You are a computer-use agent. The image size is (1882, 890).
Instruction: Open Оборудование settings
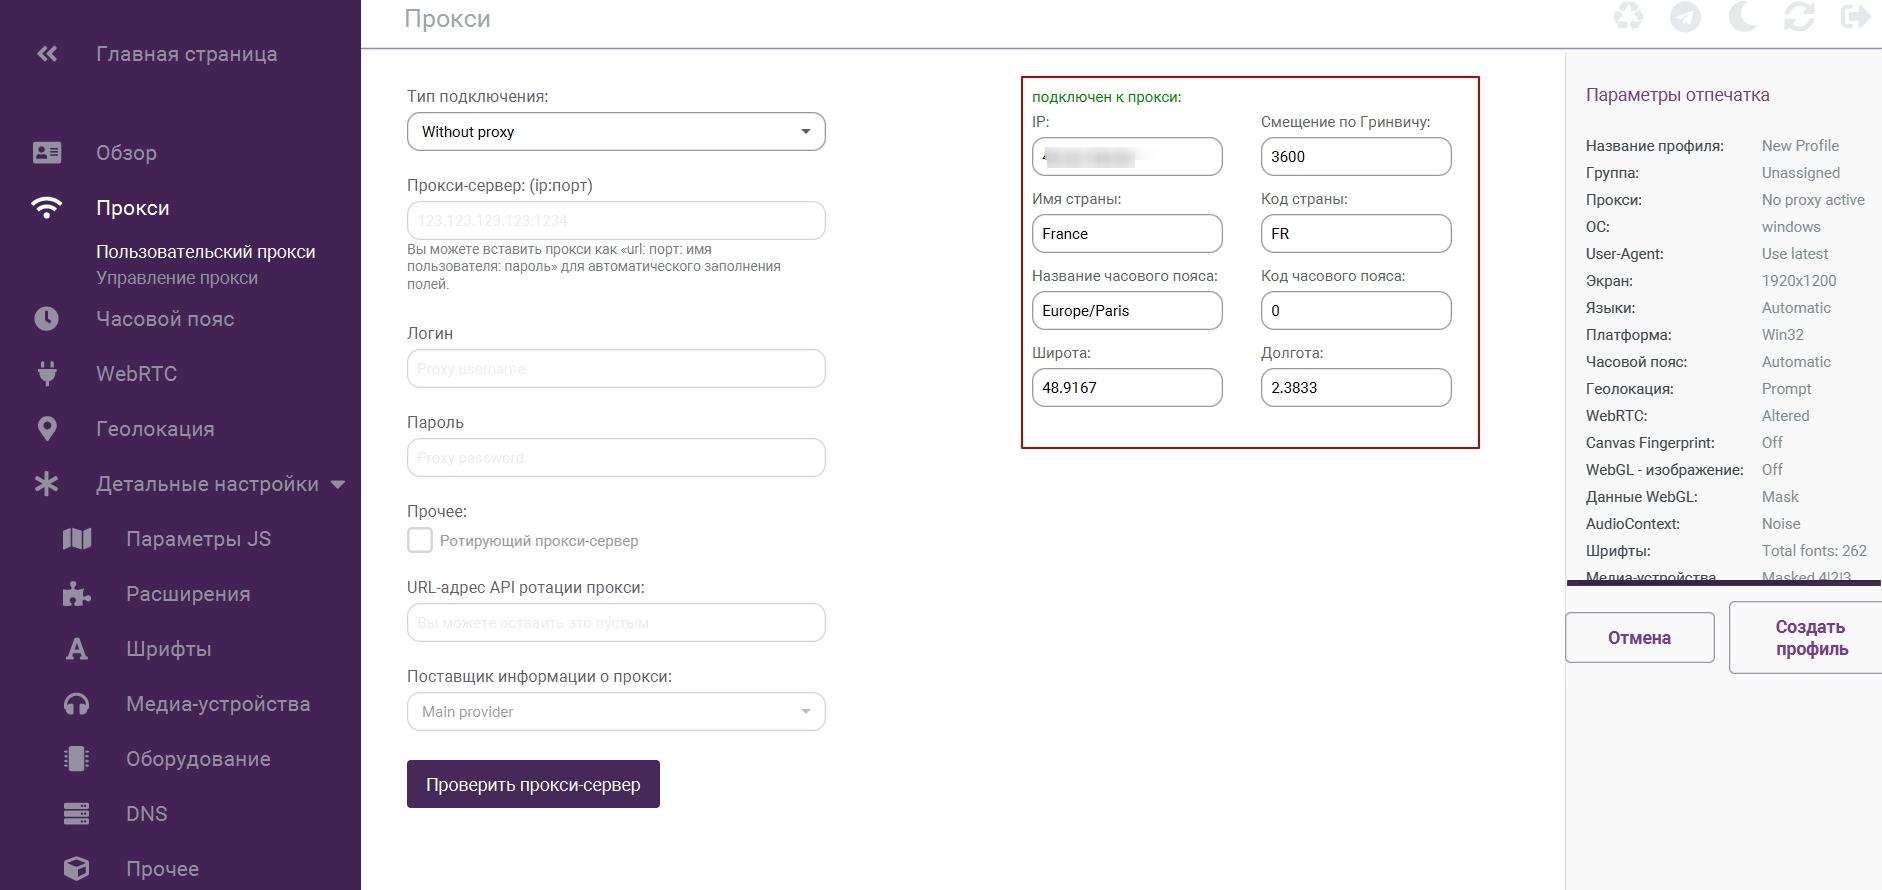click(198, 759)
